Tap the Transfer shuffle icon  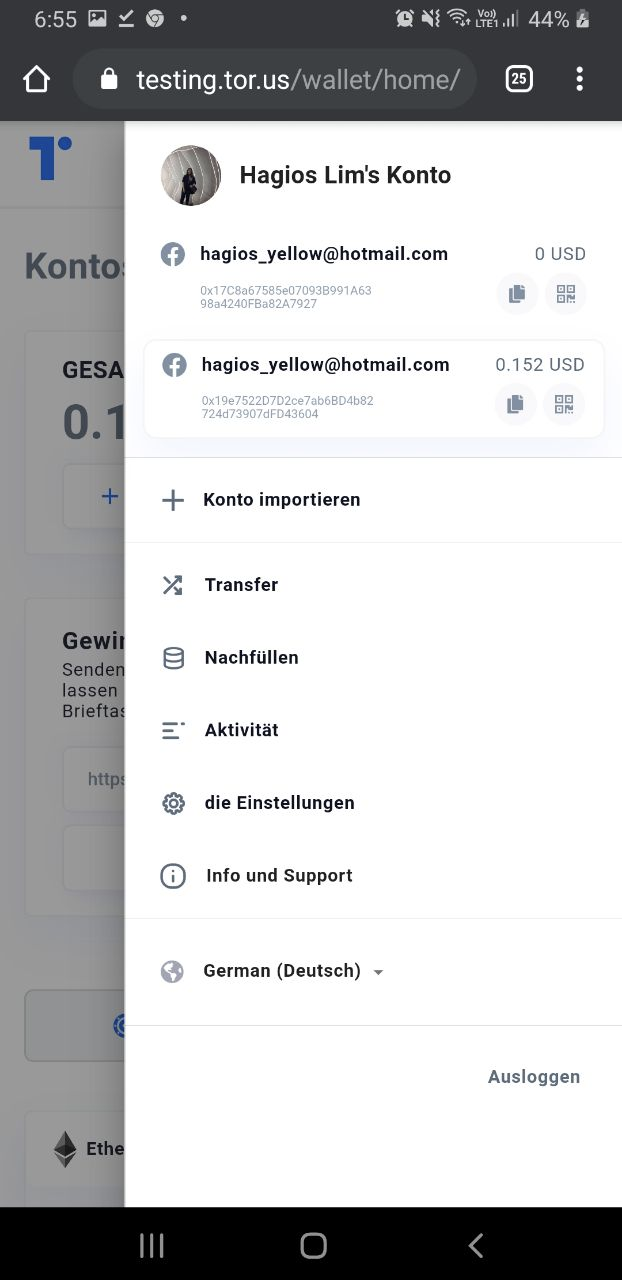[x=173, y=585]
